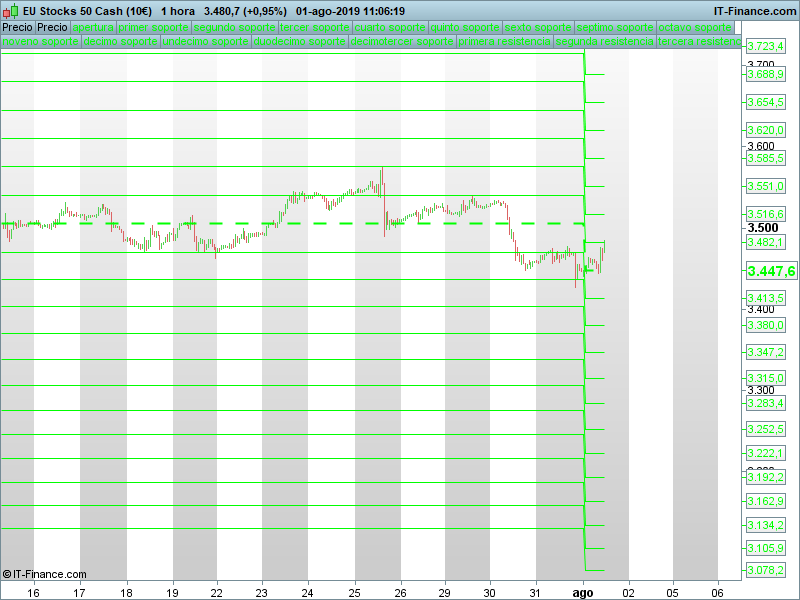The width and height of the screenshot is (800, 600).
Task: Click the noveno soporte label
Action: 41,41
